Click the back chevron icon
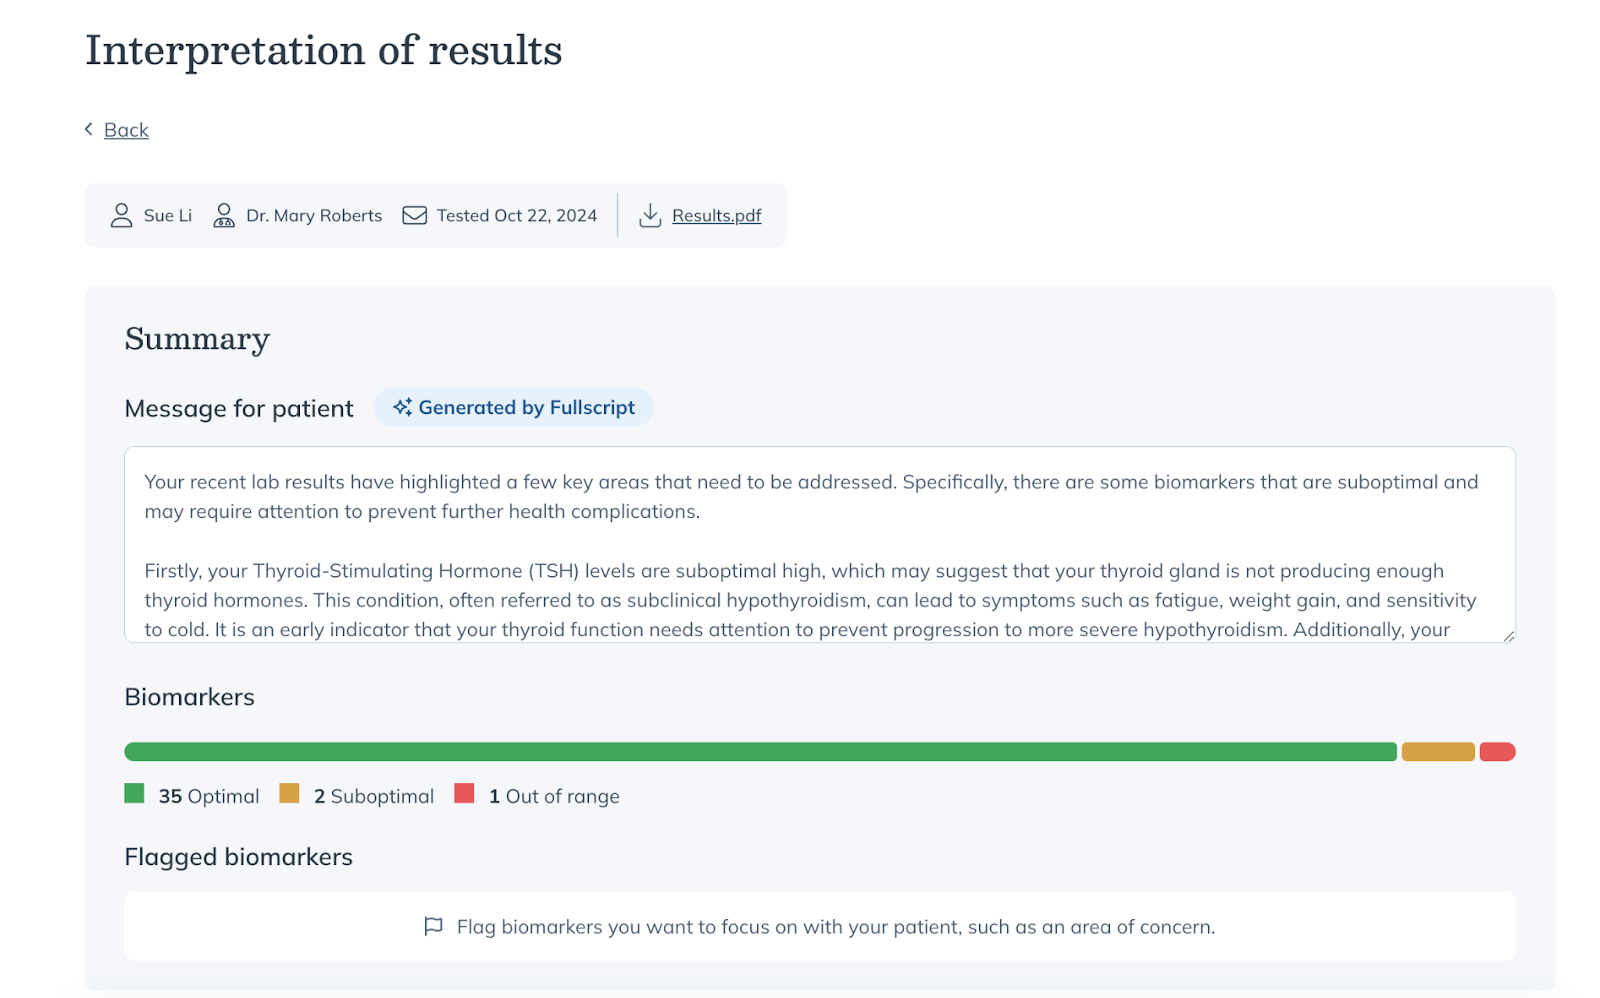Viewport: 1600px width, 998px height. [x=88, y=129]
